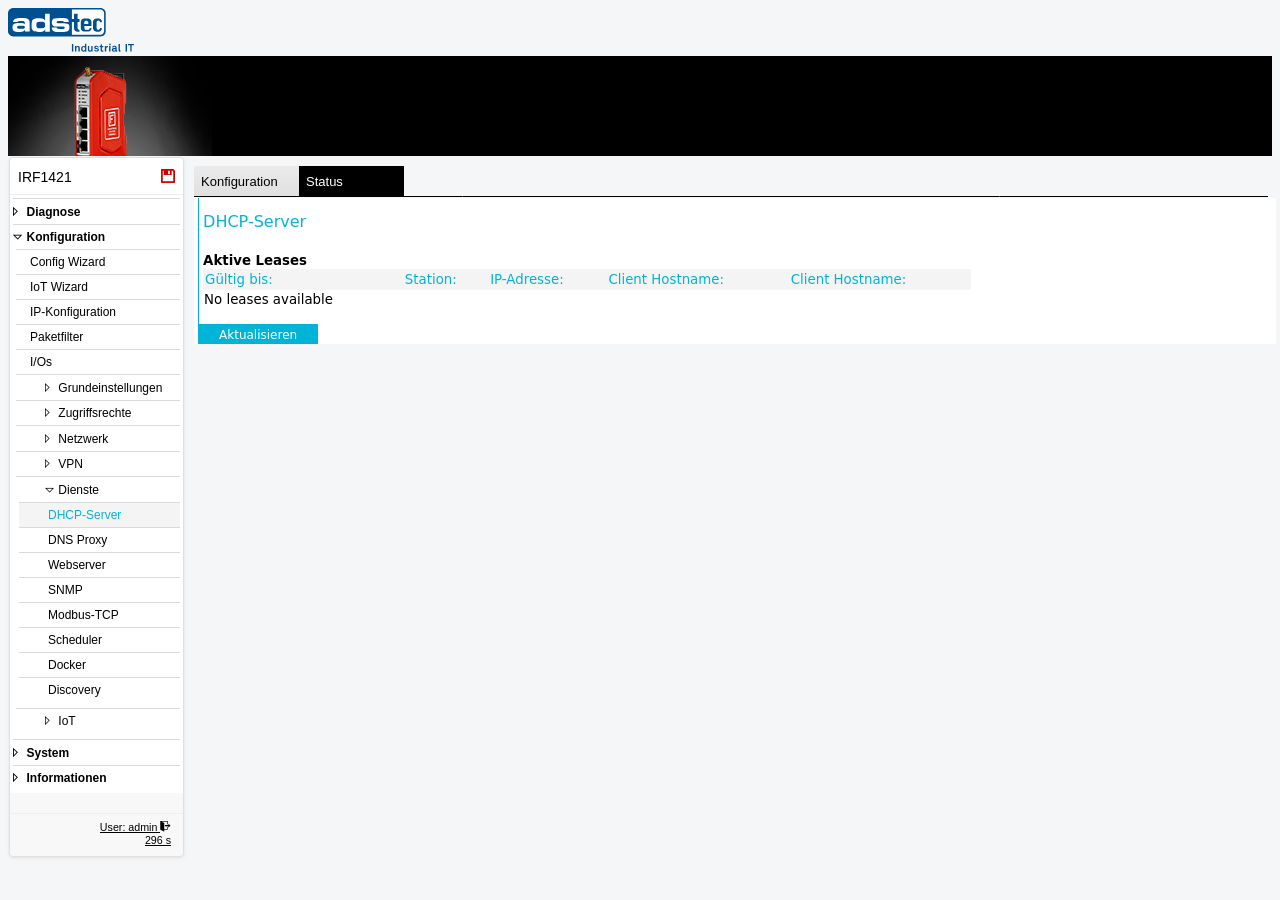Viewport: 1280px width, 900px height.
Task: Click the IRF1421 device name
Action: [x=45, y=177]
